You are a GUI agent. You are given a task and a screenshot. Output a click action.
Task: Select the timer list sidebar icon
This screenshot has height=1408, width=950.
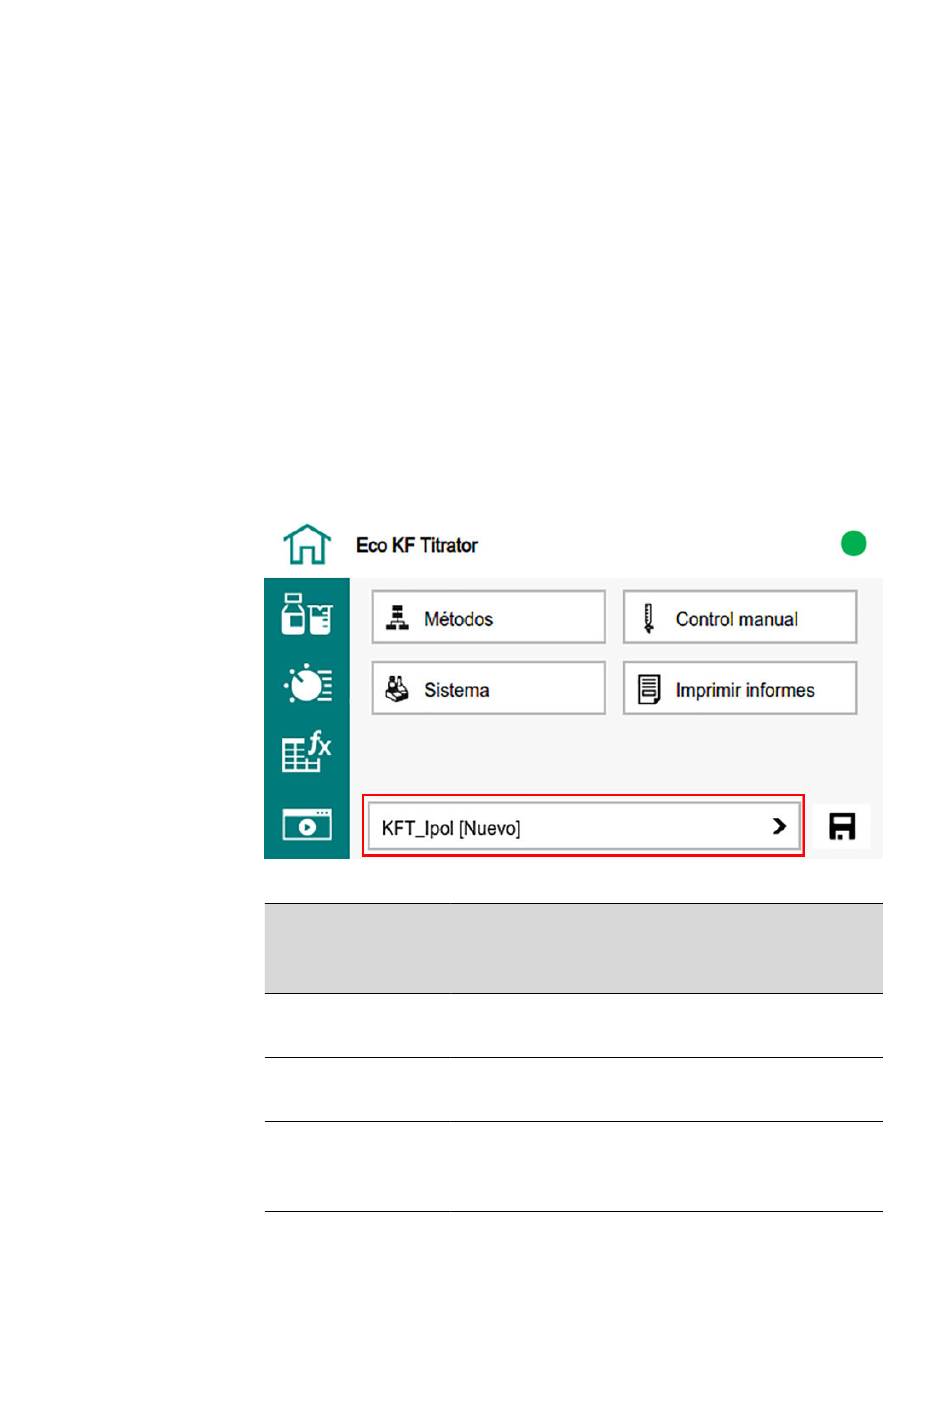307,684
